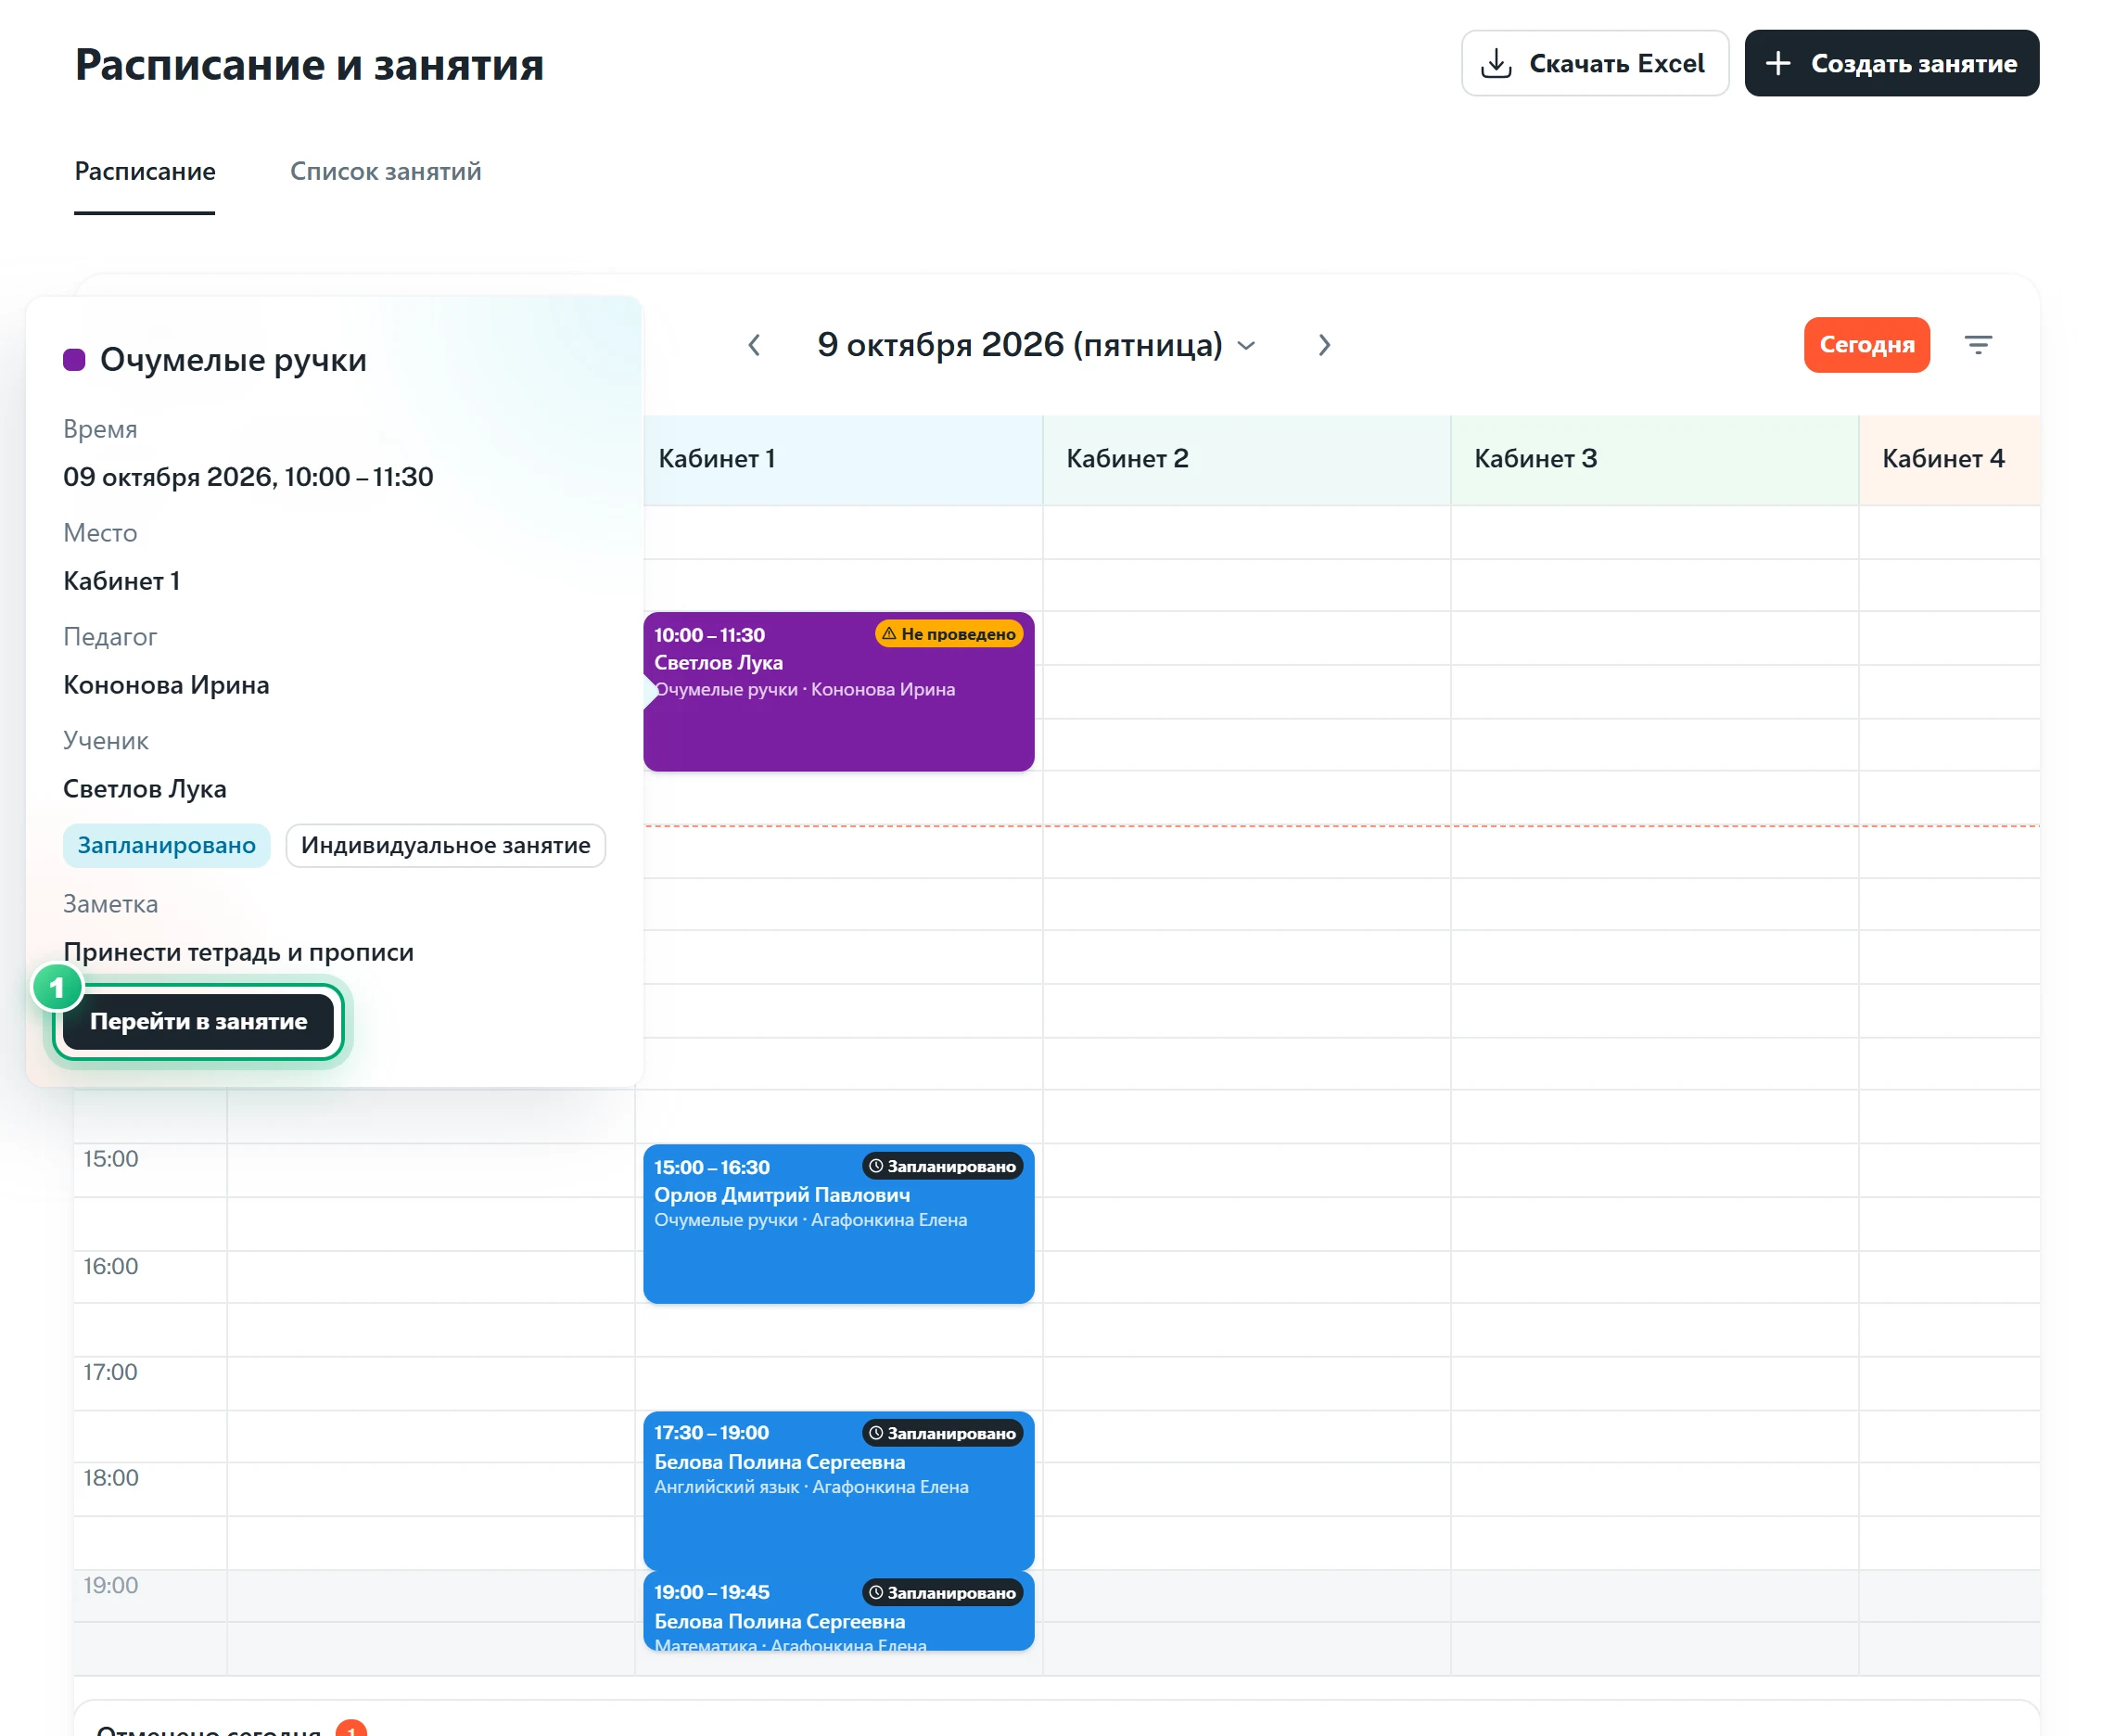The image size is (2114, 1736).
Task: Click teacher name Кононова Ирина in popup
Action: [x=166, y=685]
